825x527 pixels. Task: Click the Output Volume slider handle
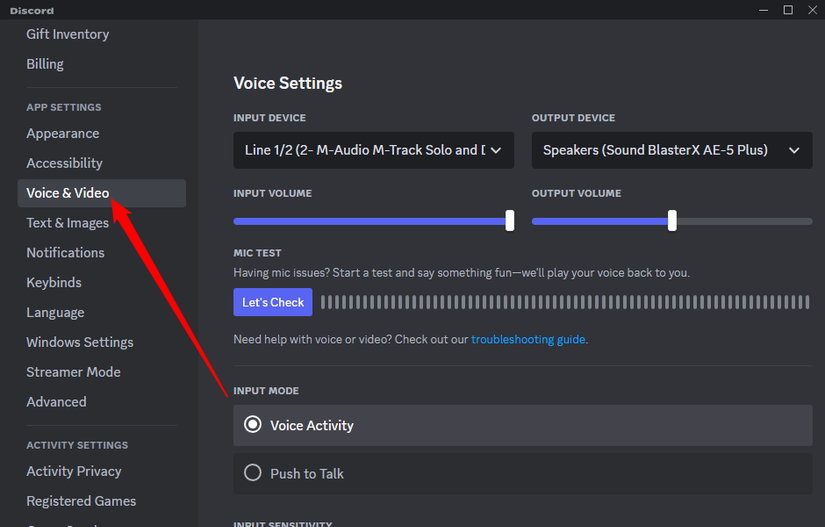pos(672,220)
